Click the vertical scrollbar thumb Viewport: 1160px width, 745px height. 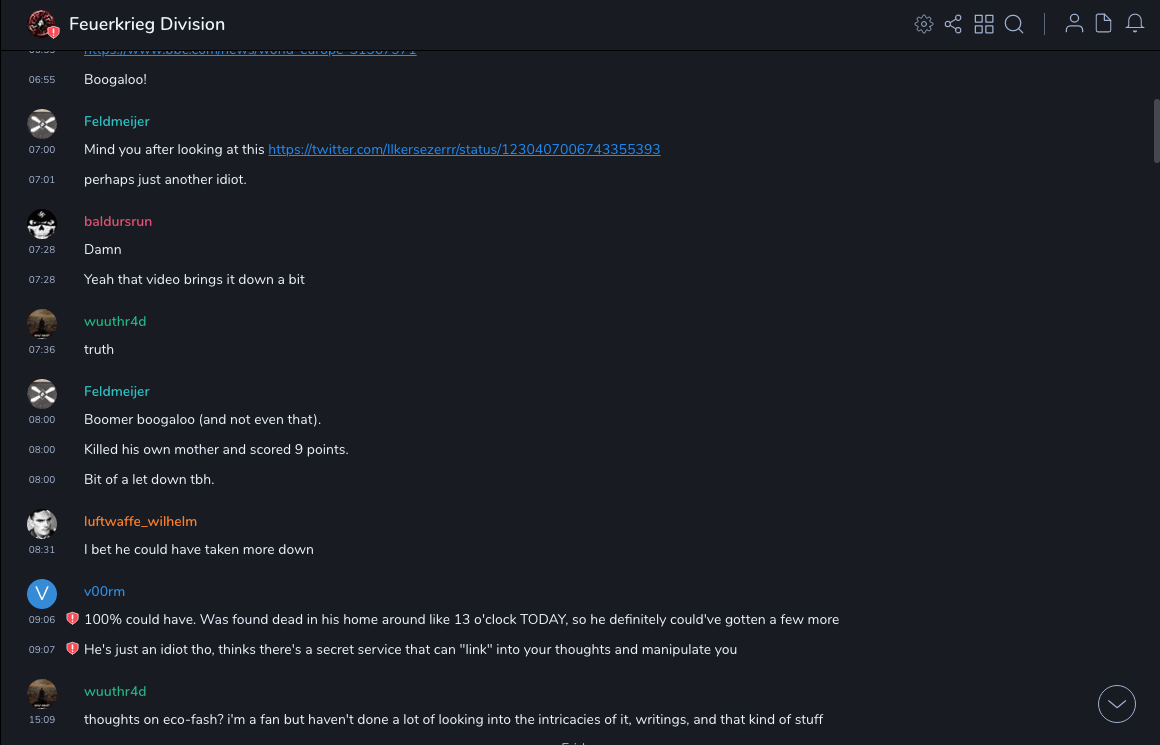pyautogui.click(x=1156, y=130)
